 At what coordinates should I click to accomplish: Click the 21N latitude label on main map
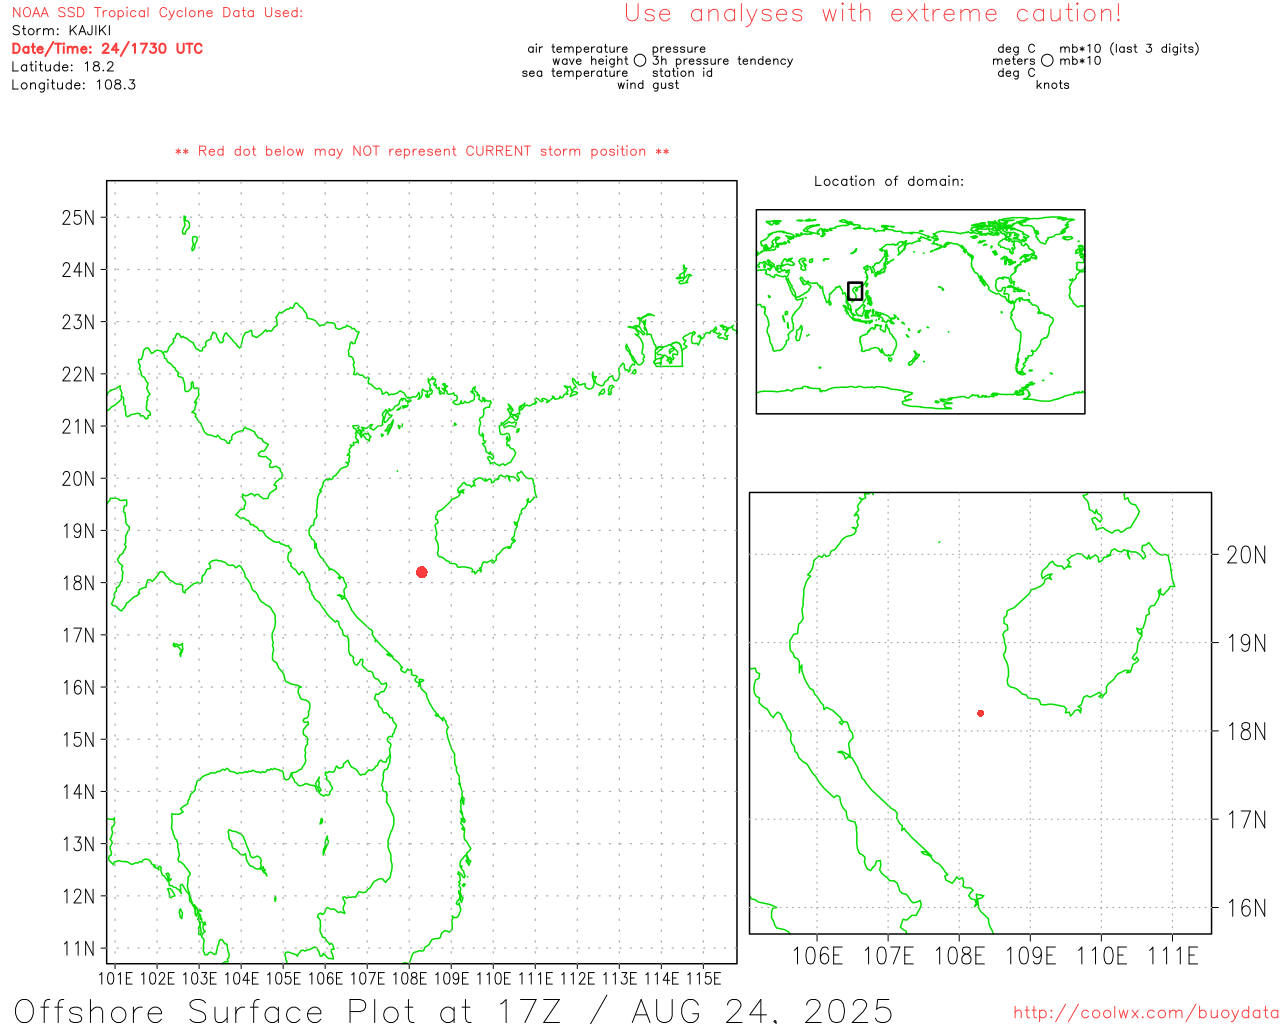click(x=79, y=427)
